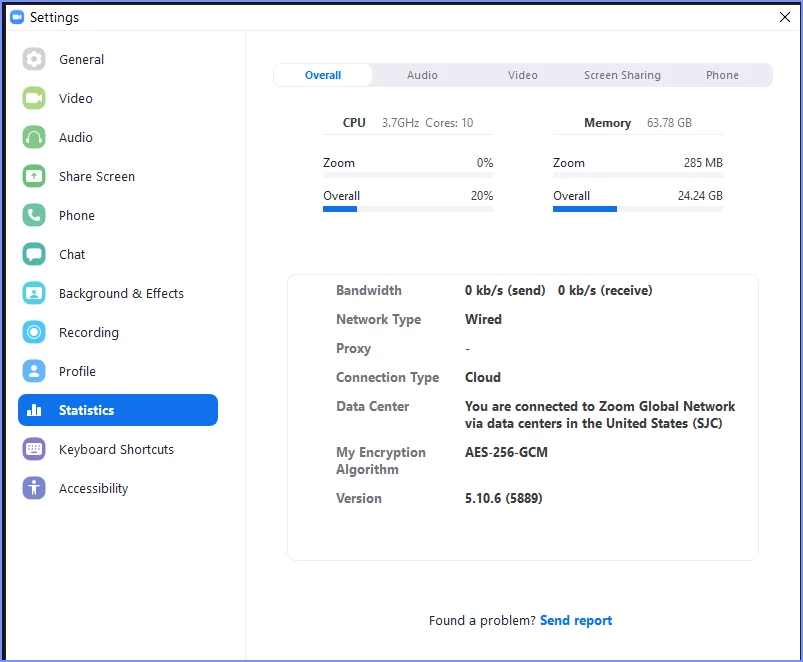Select the Statistics label

click(x=87, y=410)
